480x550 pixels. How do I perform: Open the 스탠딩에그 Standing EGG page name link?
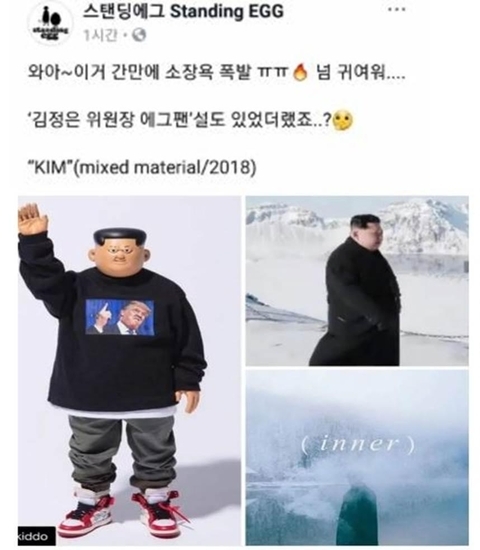pyautogui.click(x=183, y=11)
